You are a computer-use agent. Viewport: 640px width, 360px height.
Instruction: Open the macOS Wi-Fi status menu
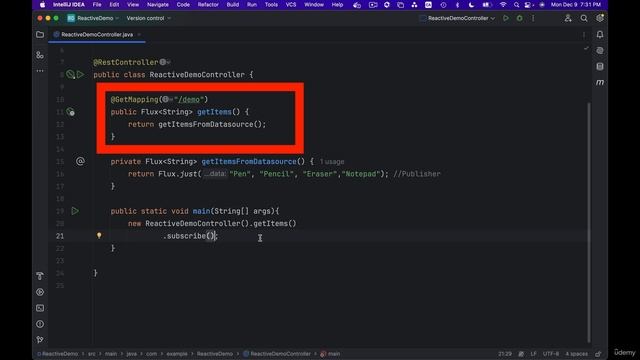[503, 5]
